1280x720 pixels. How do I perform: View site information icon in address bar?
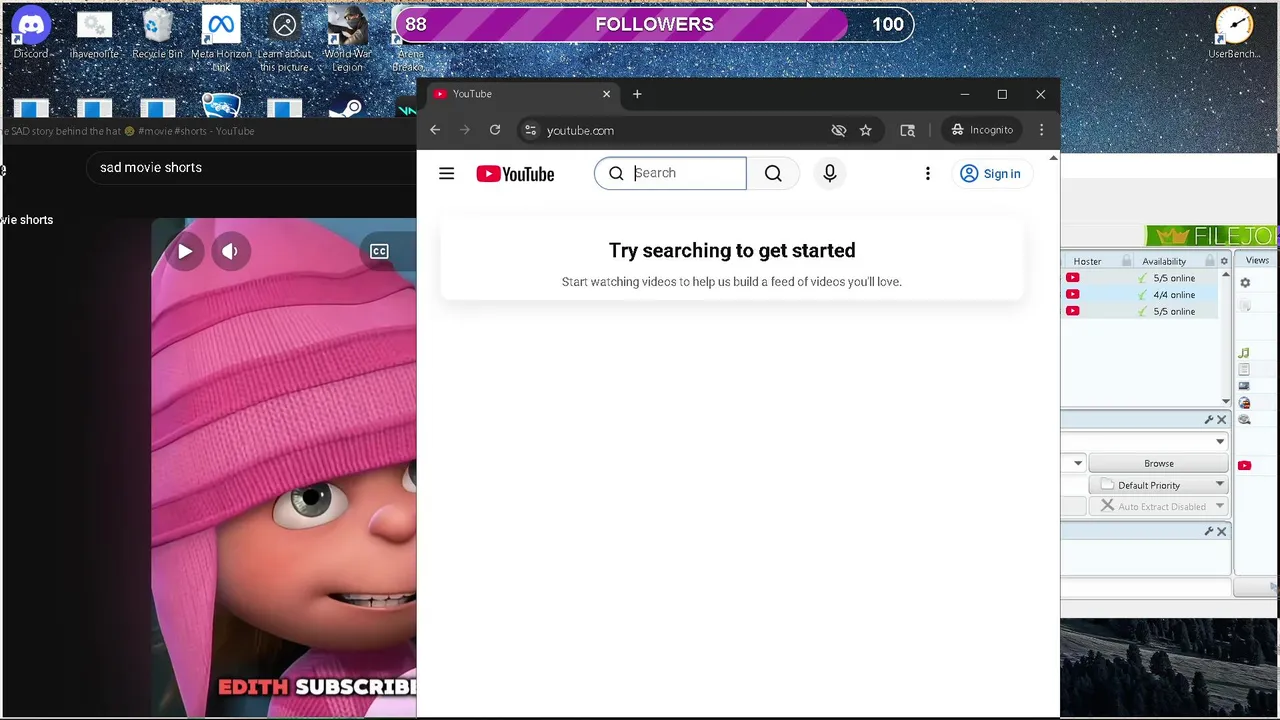click(531, 130)
